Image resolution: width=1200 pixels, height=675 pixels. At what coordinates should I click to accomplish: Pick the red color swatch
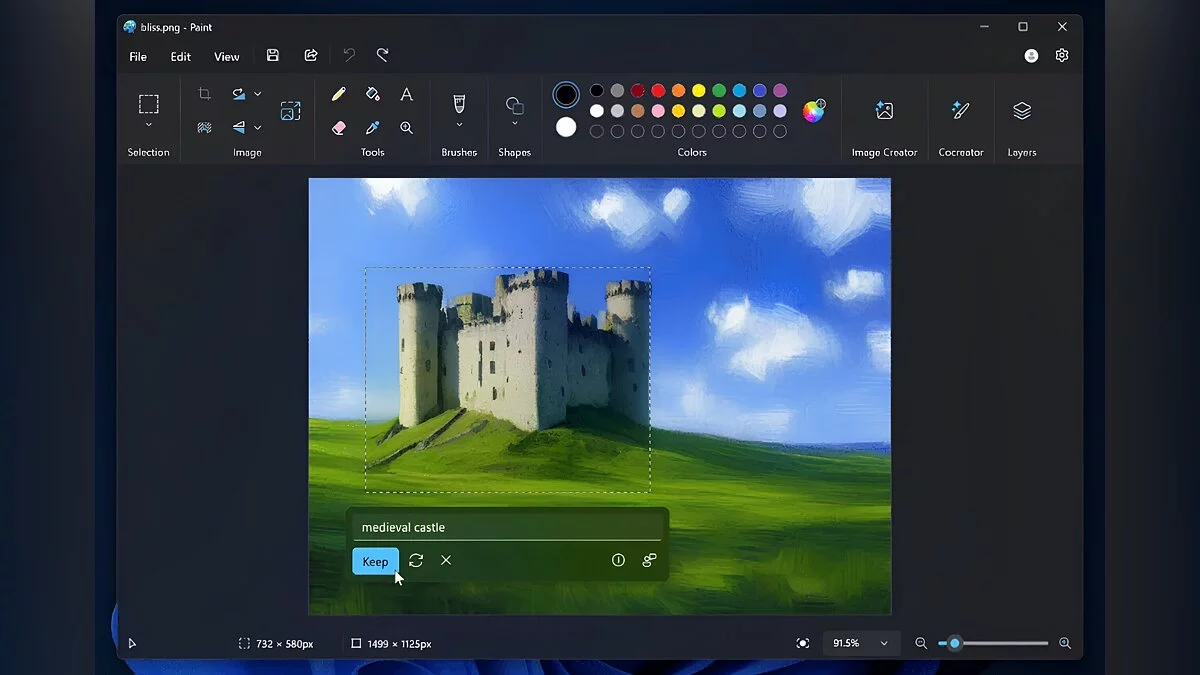(658, 91)
